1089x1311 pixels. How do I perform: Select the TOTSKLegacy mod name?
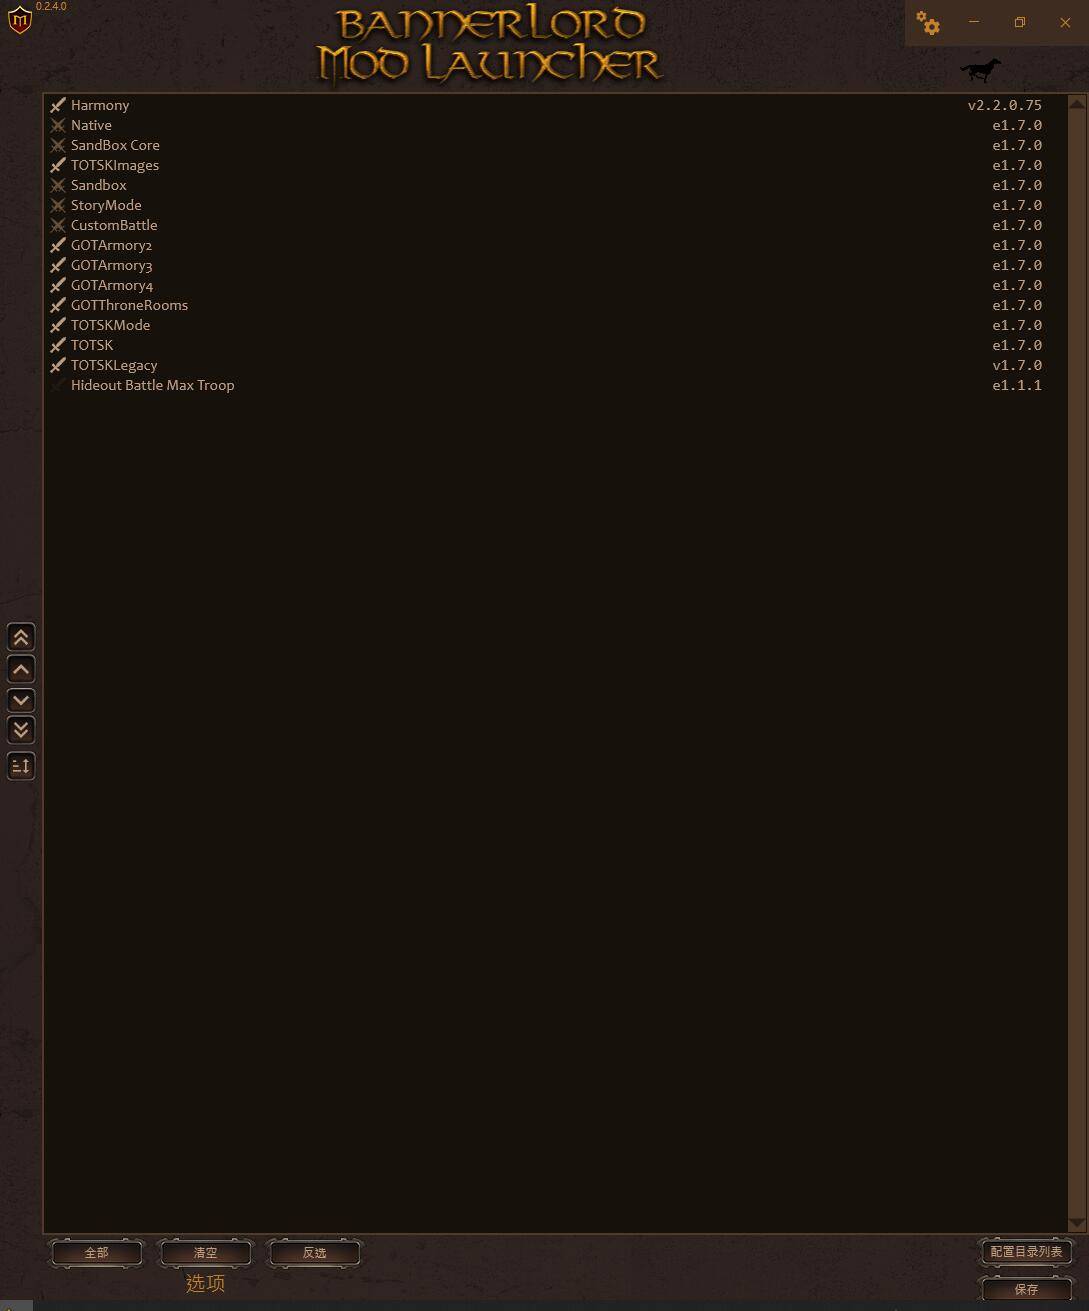pos(114,365)
